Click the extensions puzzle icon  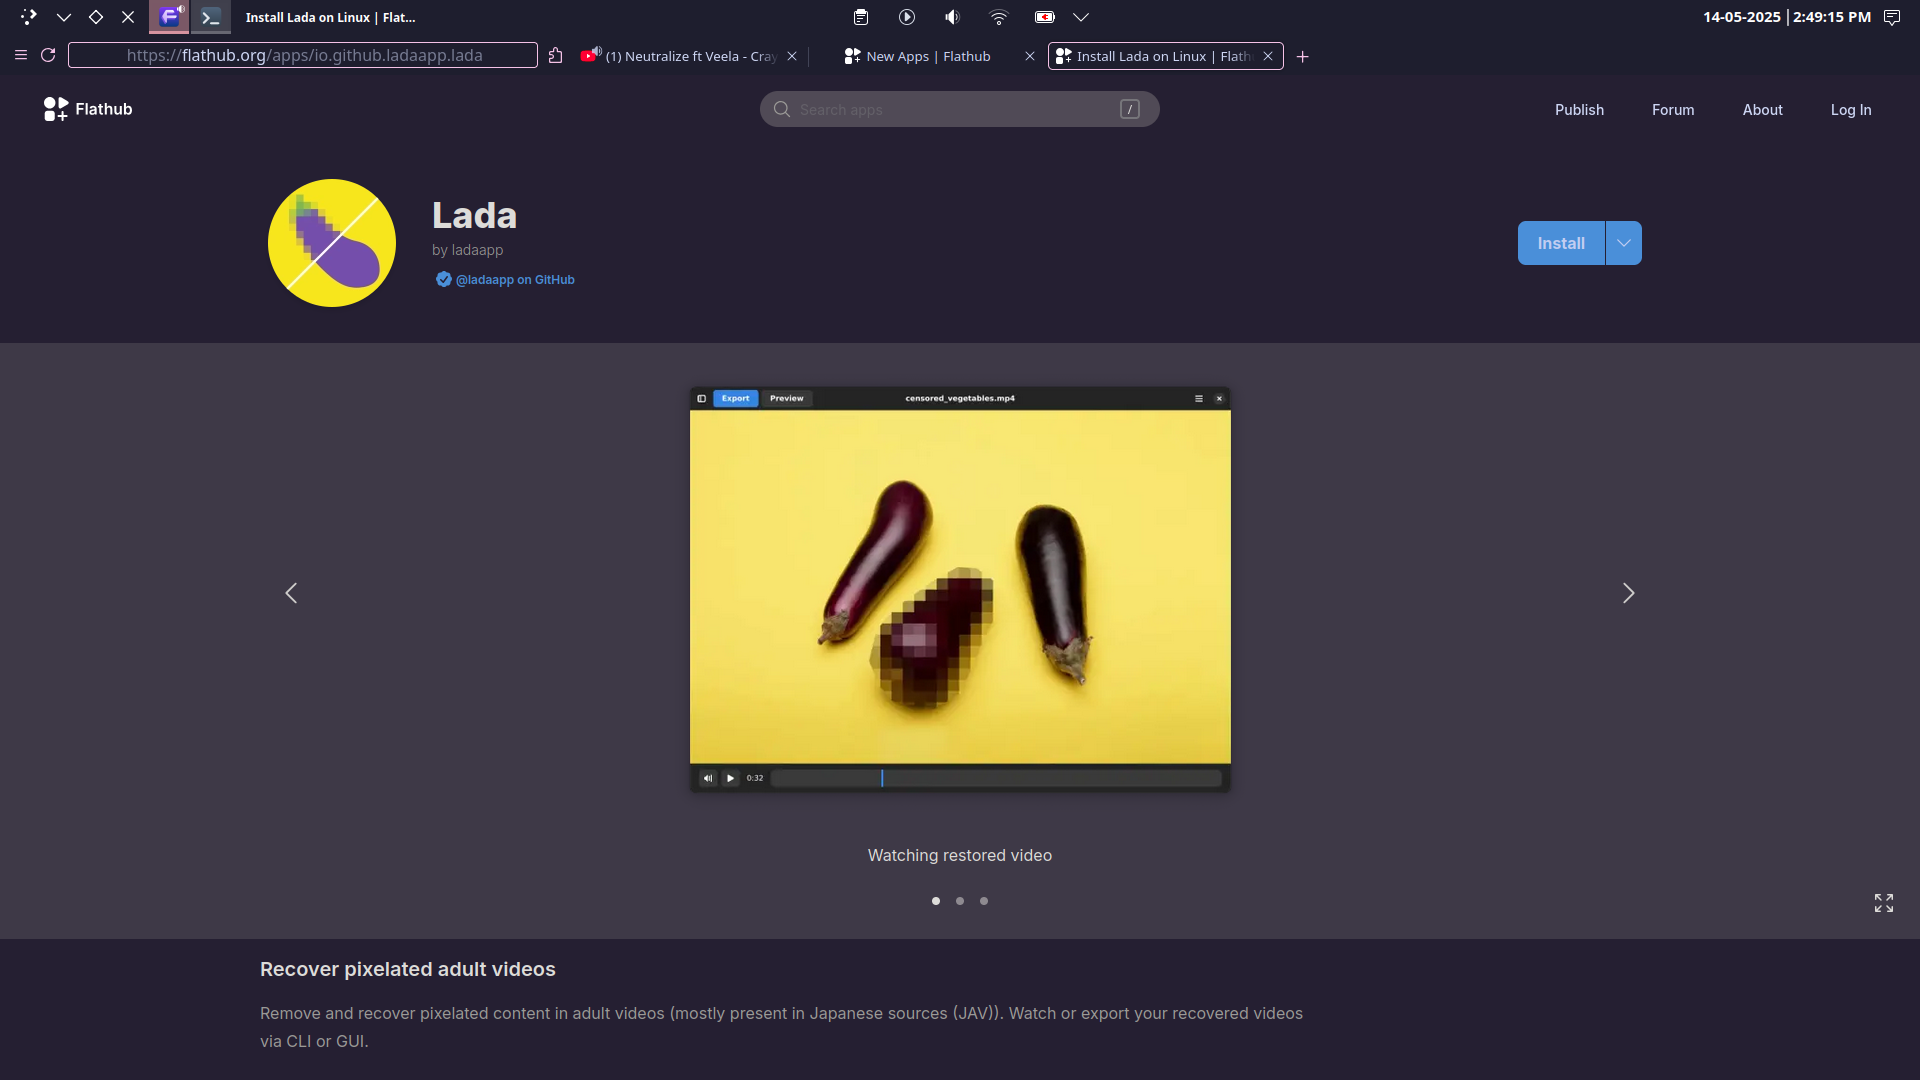556,56
